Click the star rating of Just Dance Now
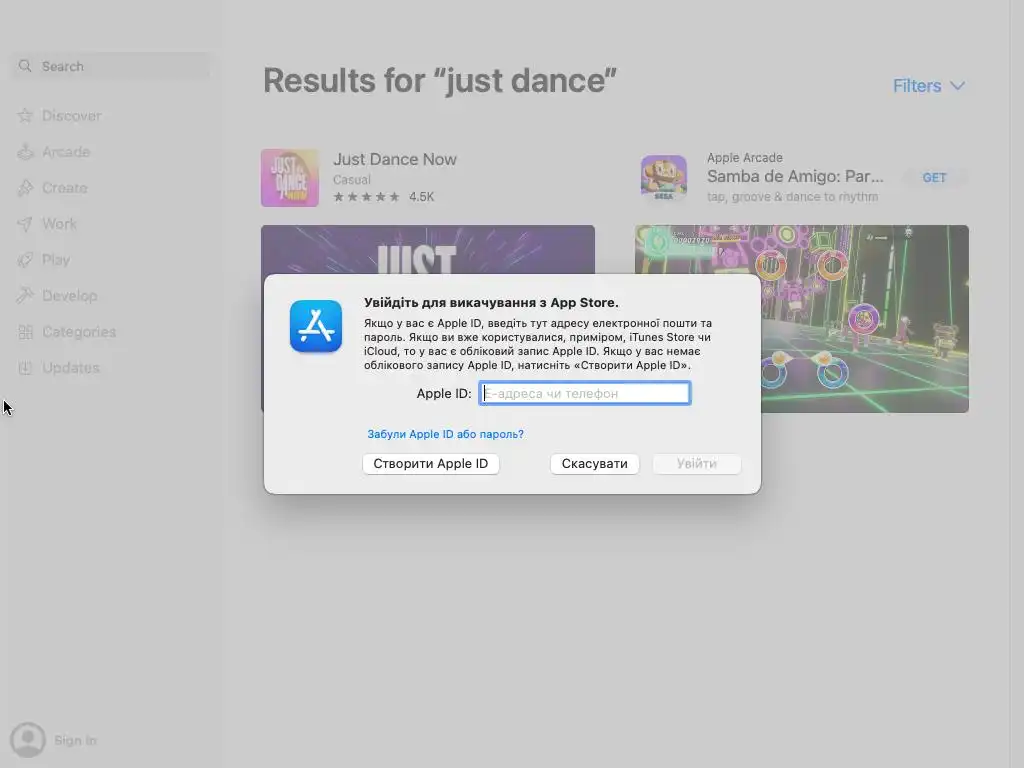 click(366, 197)
